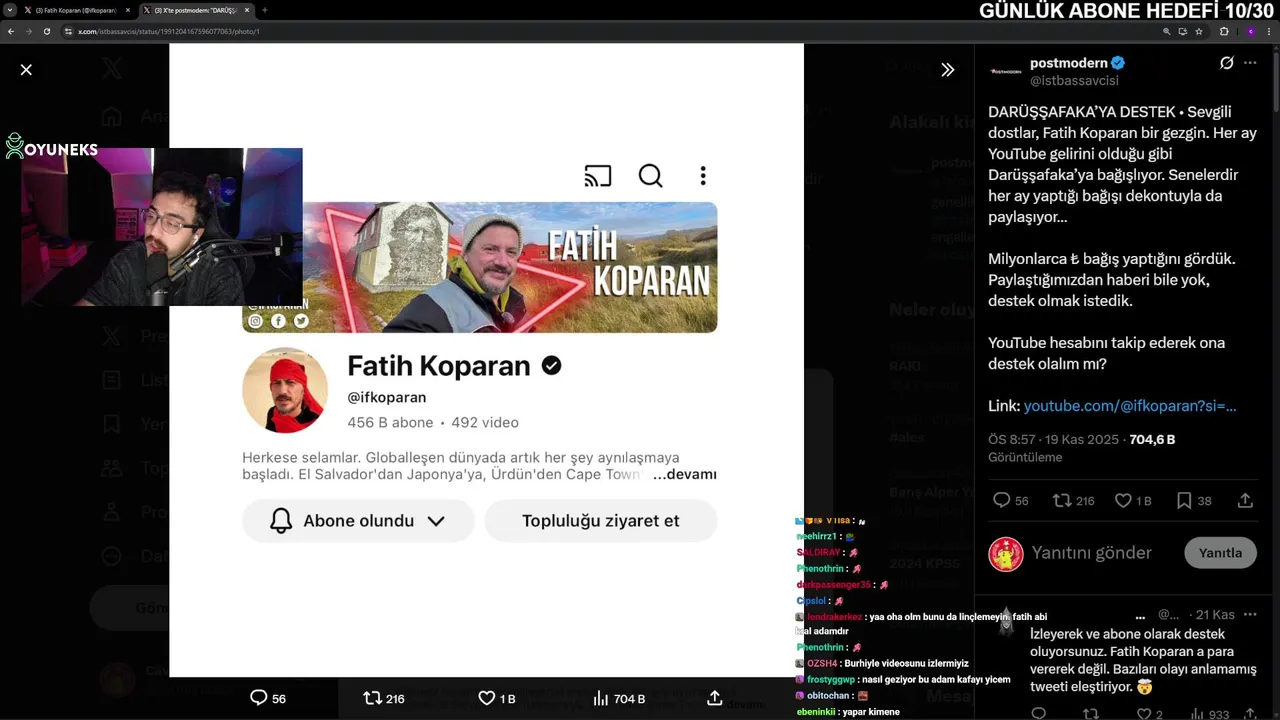Focus the 'Yanıtını gönder' reply field
The width and height of the screenshot is (1280, 720).
click(1092, 552)
